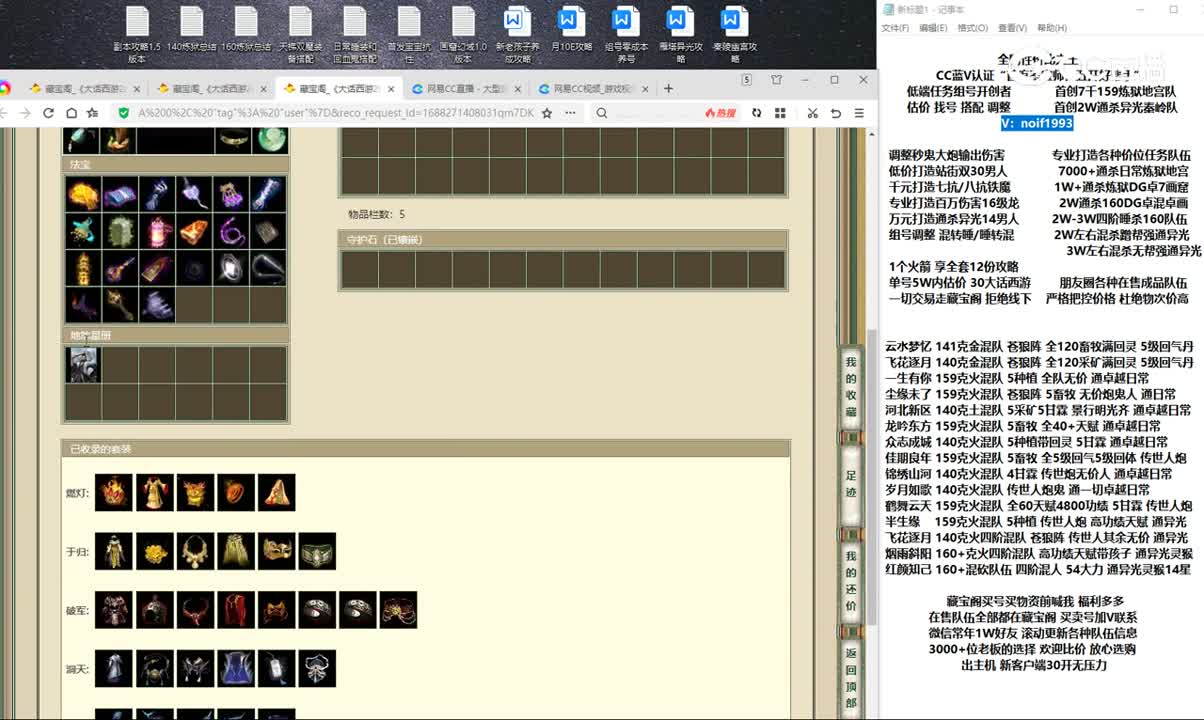Screen dimensions: 1204x720
Task: Open WPS document 新老孩子养成攻略
Action: (x=517, y=35)
